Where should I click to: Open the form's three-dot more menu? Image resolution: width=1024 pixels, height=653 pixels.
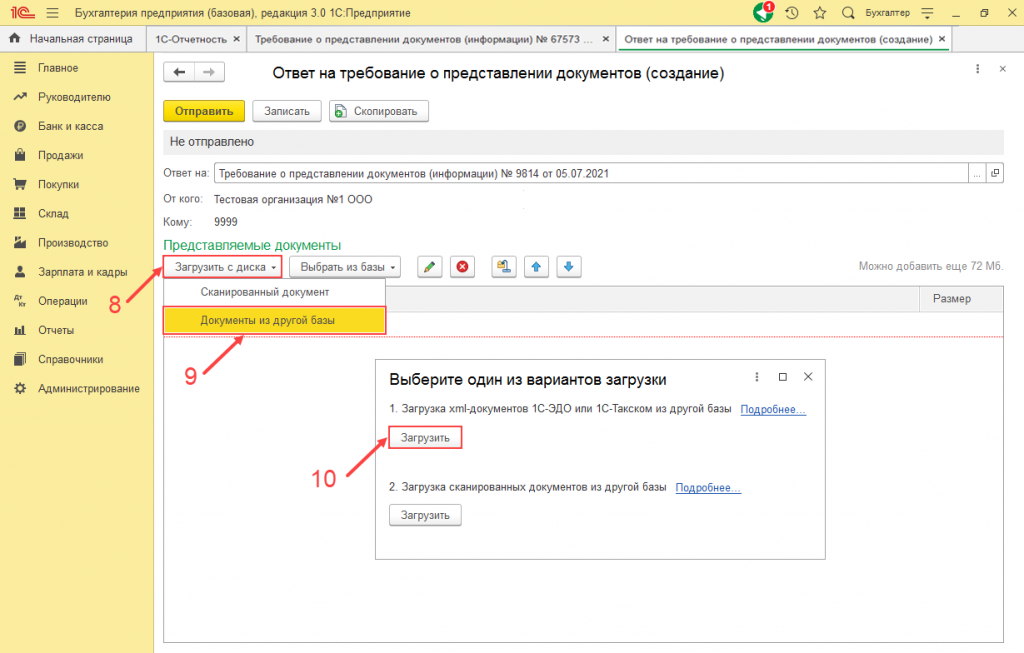(x=978, y=69)
